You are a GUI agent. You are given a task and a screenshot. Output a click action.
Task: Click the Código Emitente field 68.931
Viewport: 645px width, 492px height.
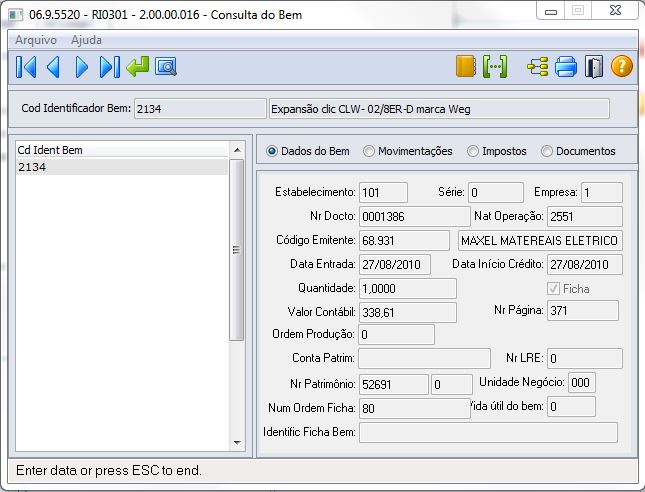404,240
